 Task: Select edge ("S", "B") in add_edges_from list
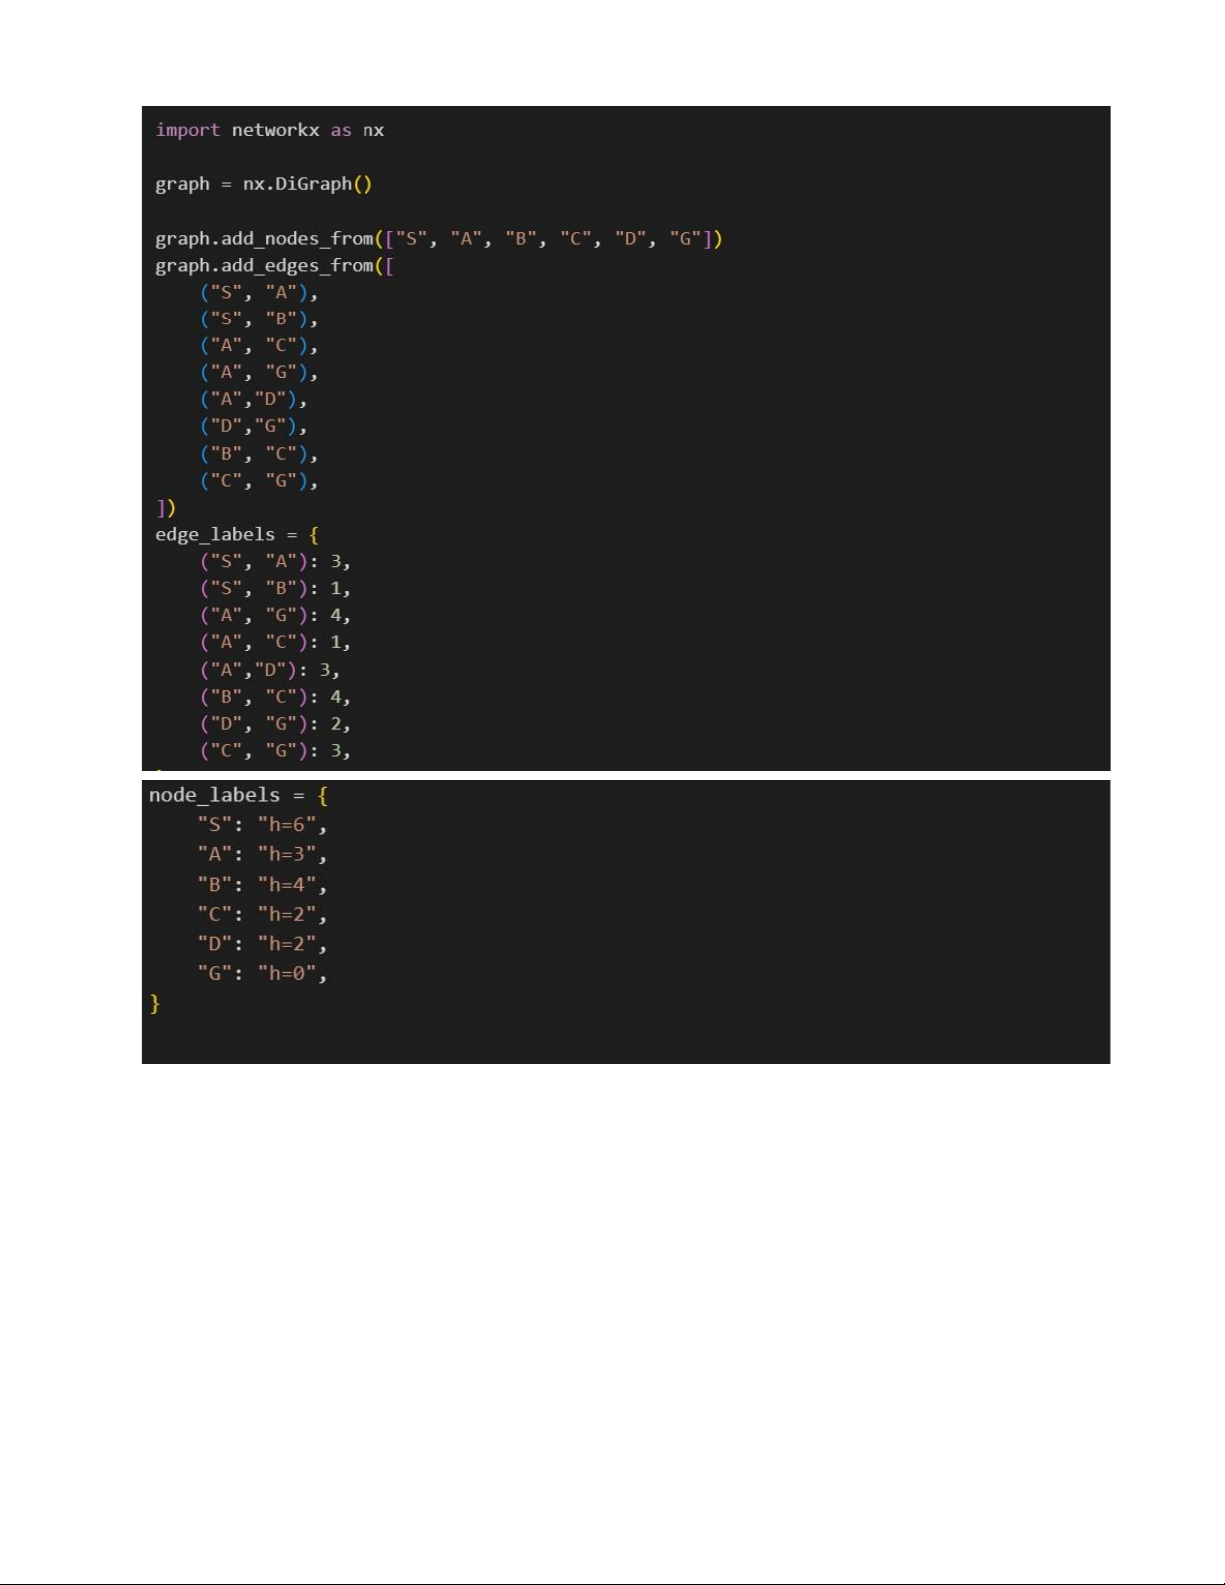click(x=259, y=320)
